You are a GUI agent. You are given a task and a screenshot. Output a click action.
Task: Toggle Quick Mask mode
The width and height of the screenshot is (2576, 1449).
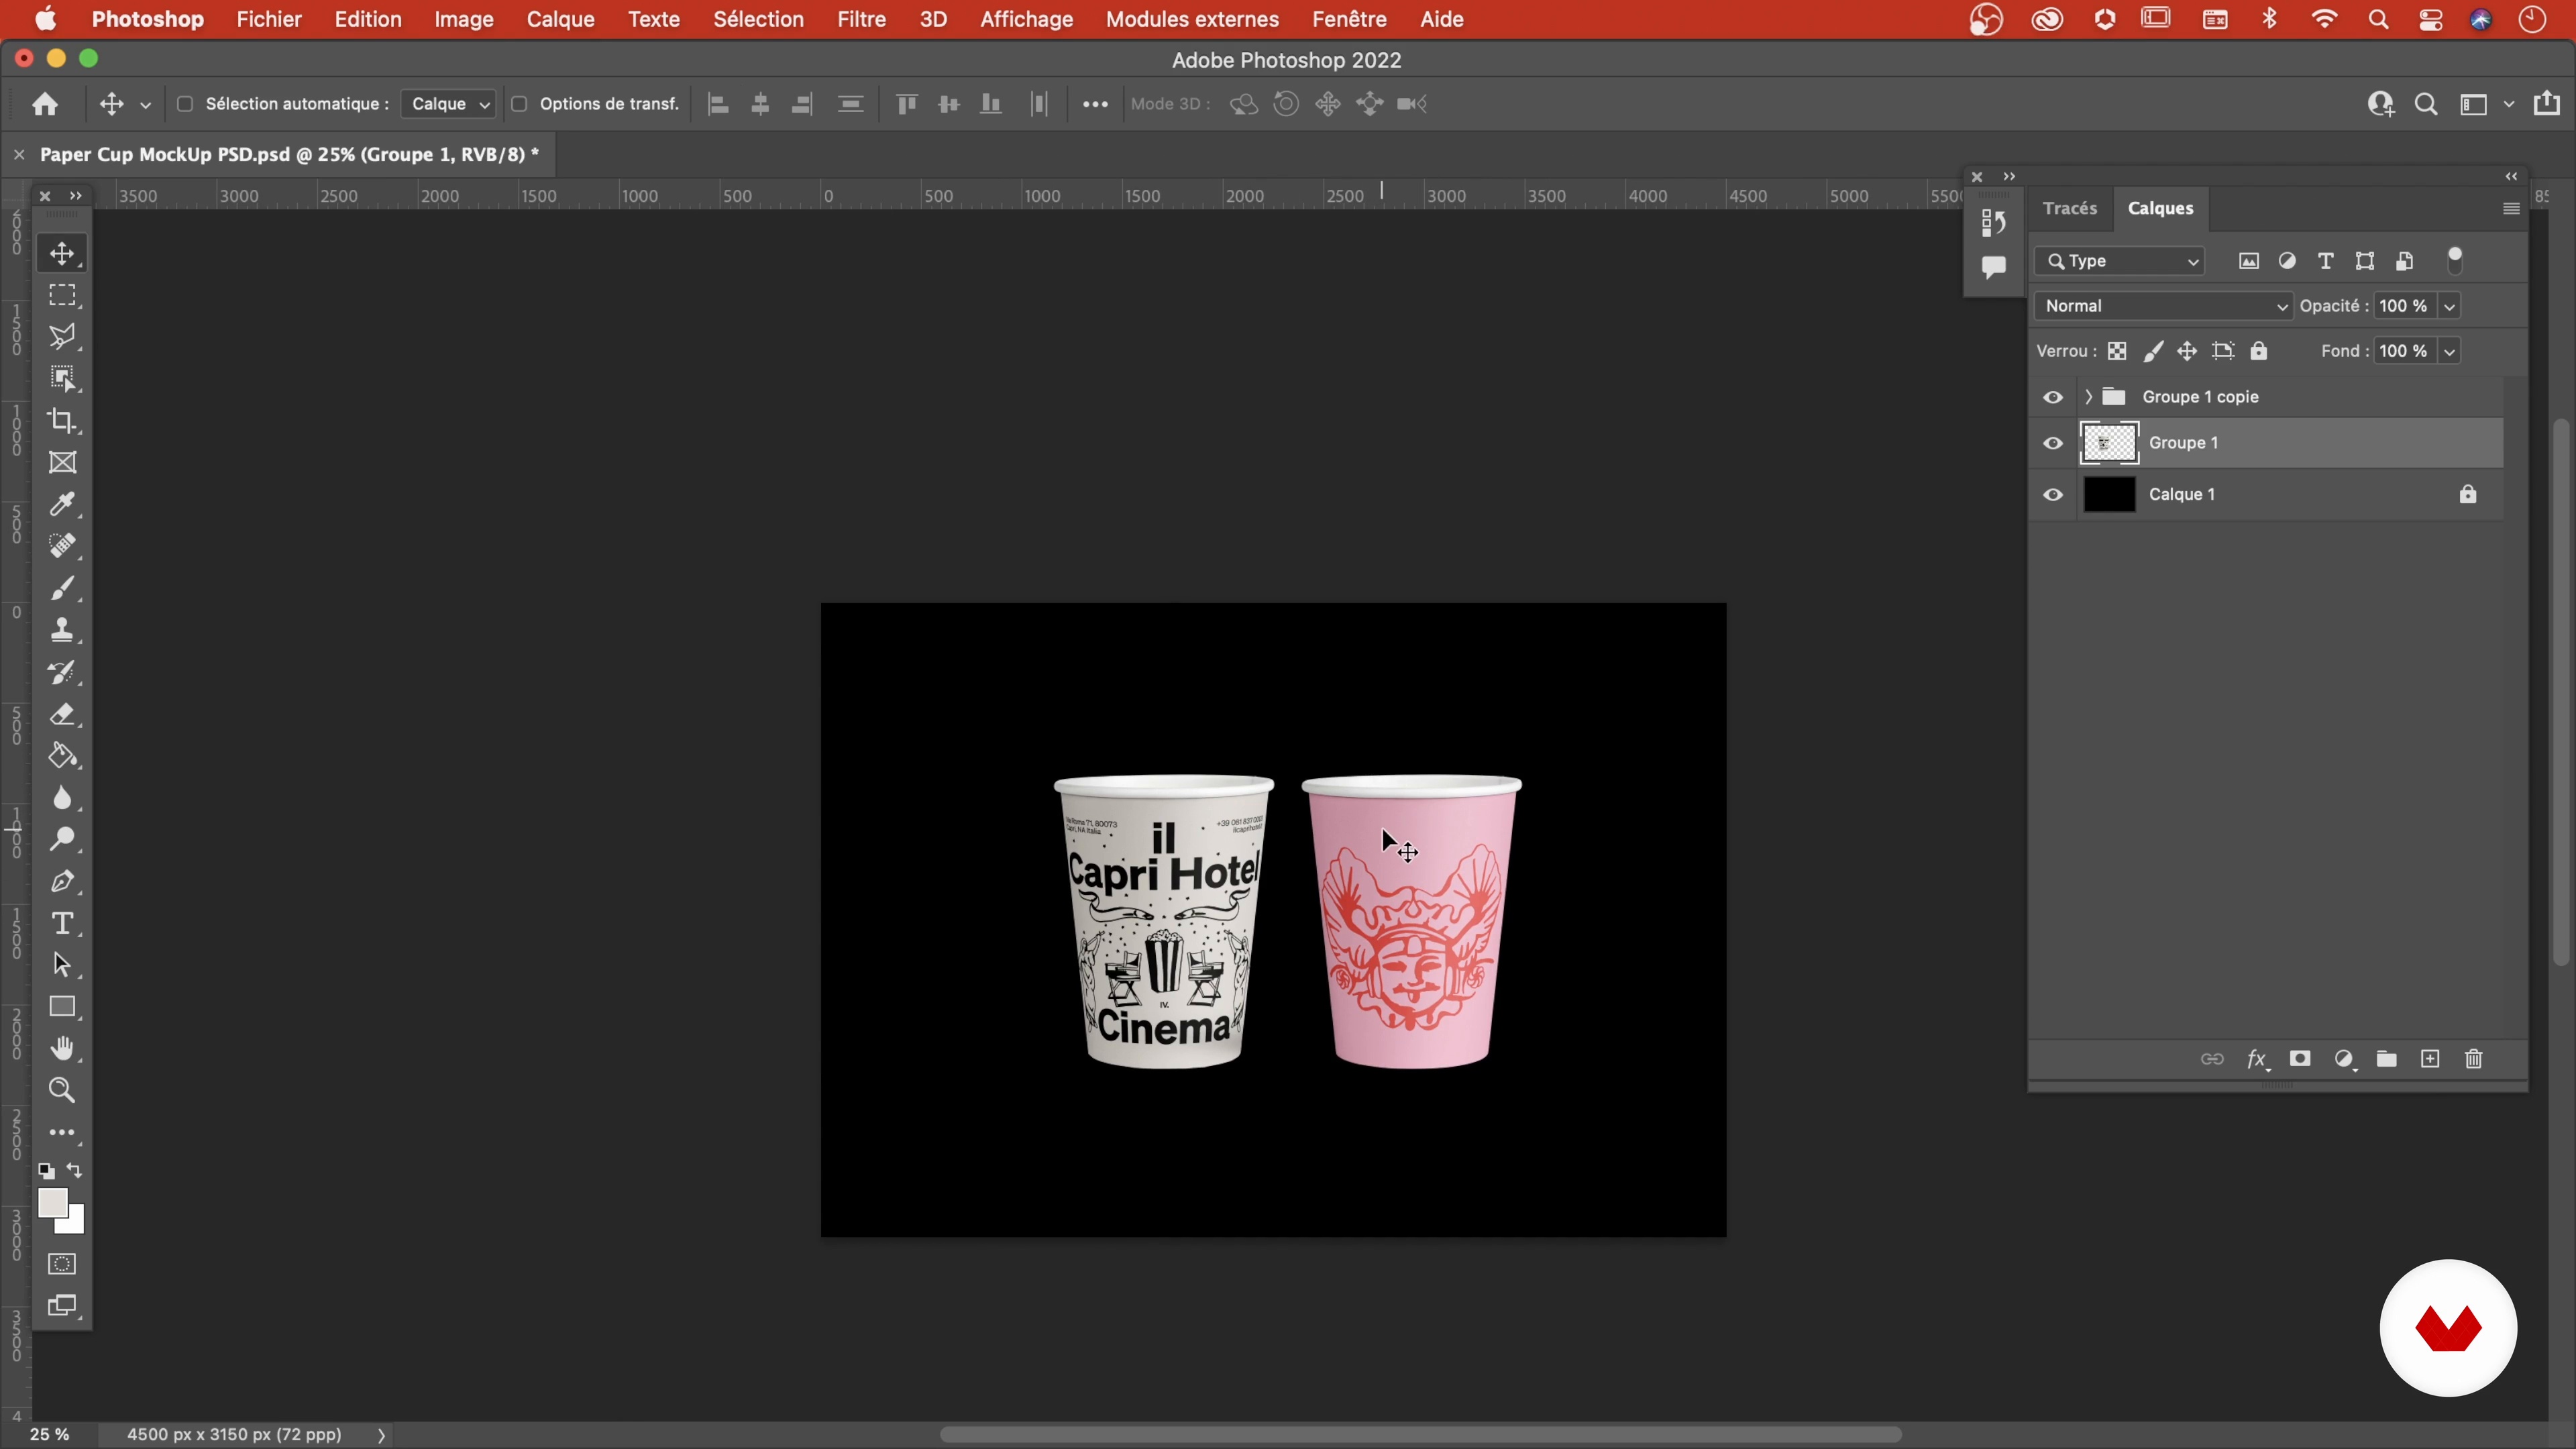[x=62, y=1264]
